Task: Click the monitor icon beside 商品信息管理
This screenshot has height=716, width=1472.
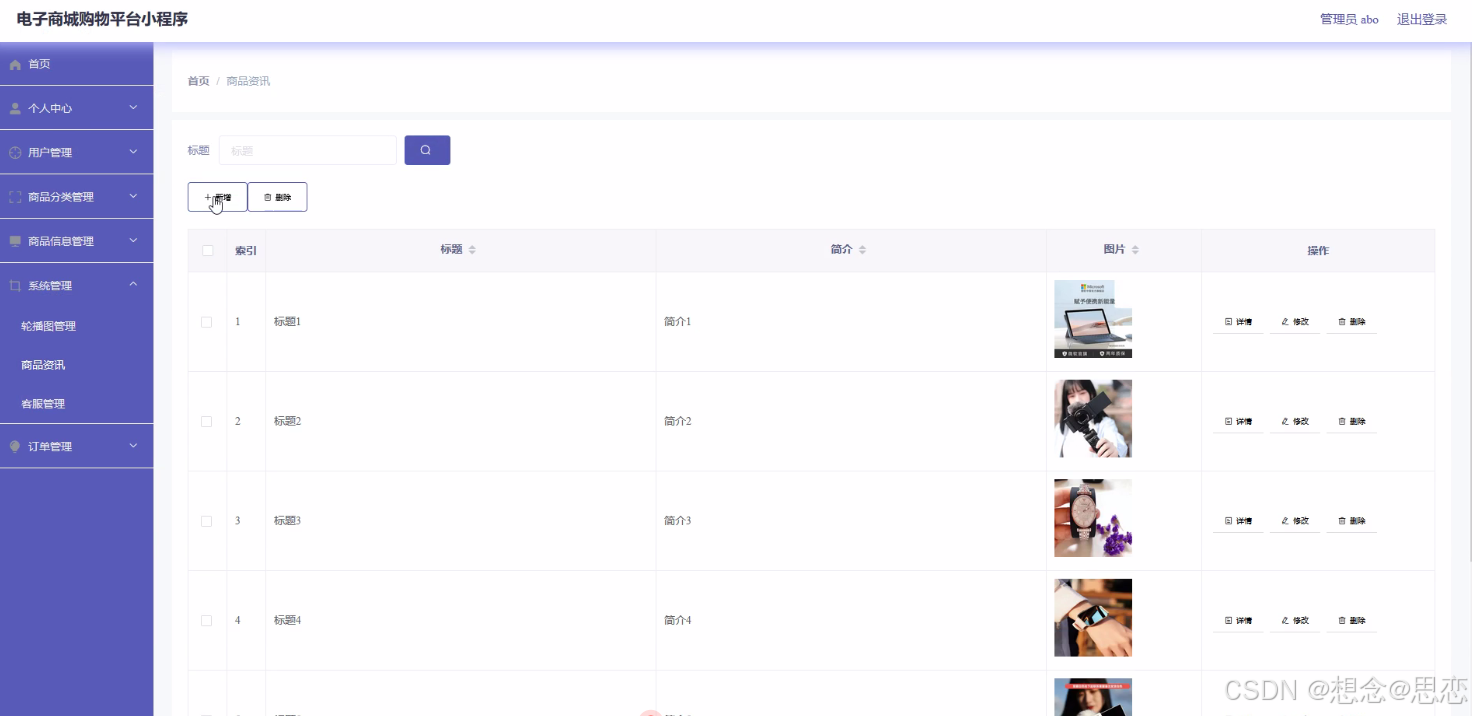Action: 15,241
